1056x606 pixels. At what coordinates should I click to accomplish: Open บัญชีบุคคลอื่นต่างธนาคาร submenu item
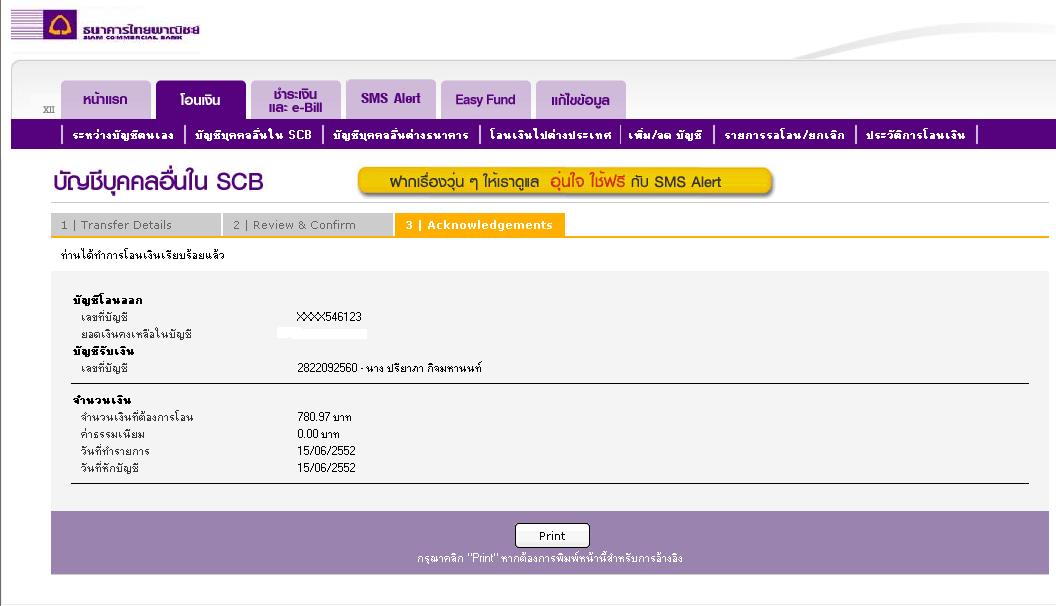[x=401, y=135]
